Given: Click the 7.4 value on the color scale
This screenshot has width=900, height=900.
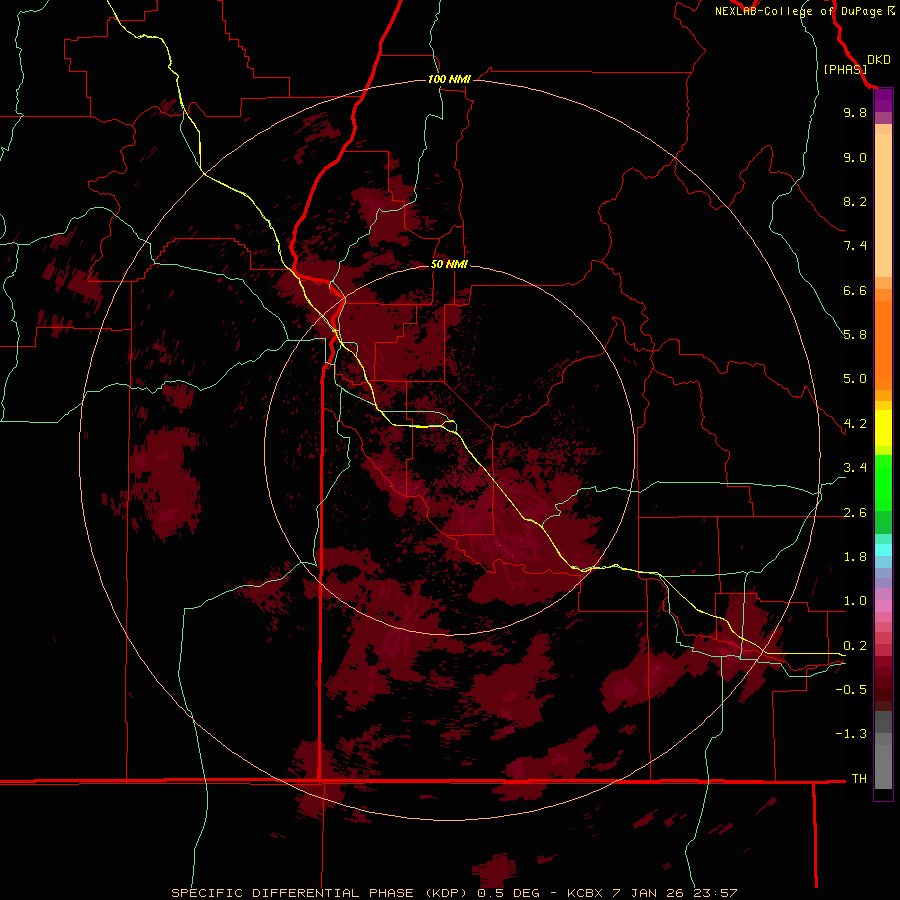Looking at the screenshot, I should pyautogui.click(x=855, y=246).
